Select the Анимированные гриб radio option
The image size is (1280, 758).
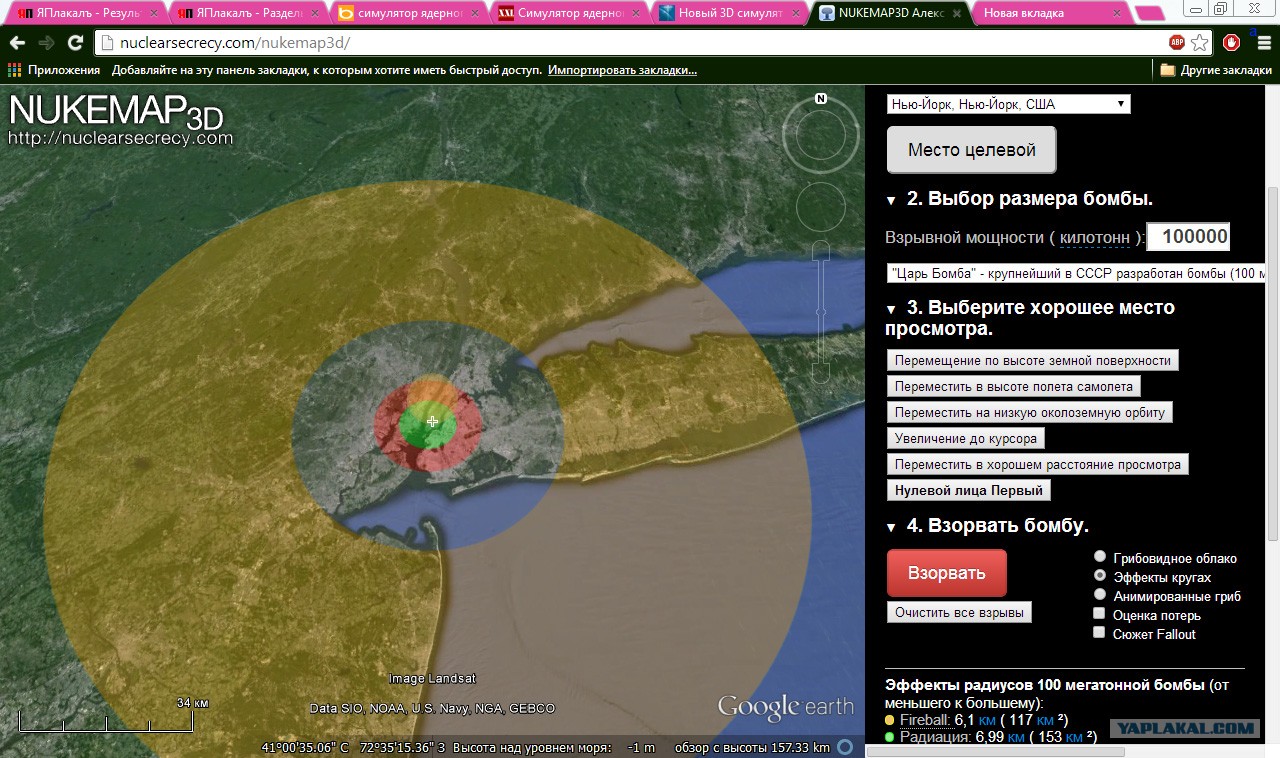1100,594
